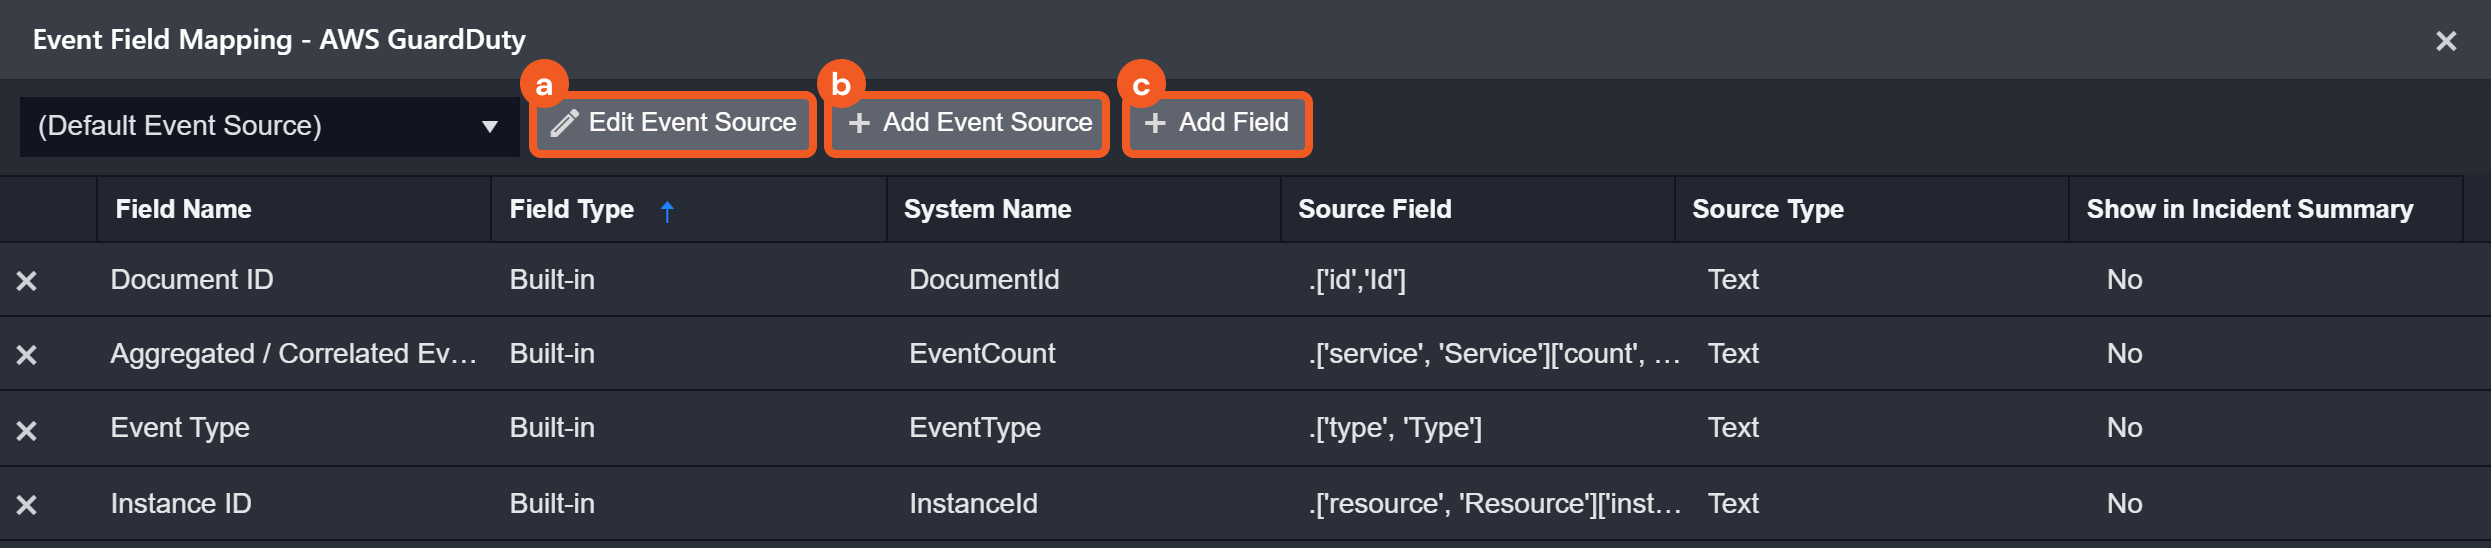Delete the Aggregated / Correlated Event row
Screen dimensions: 2491x548
pyautogui.click(x=27, y=355)
